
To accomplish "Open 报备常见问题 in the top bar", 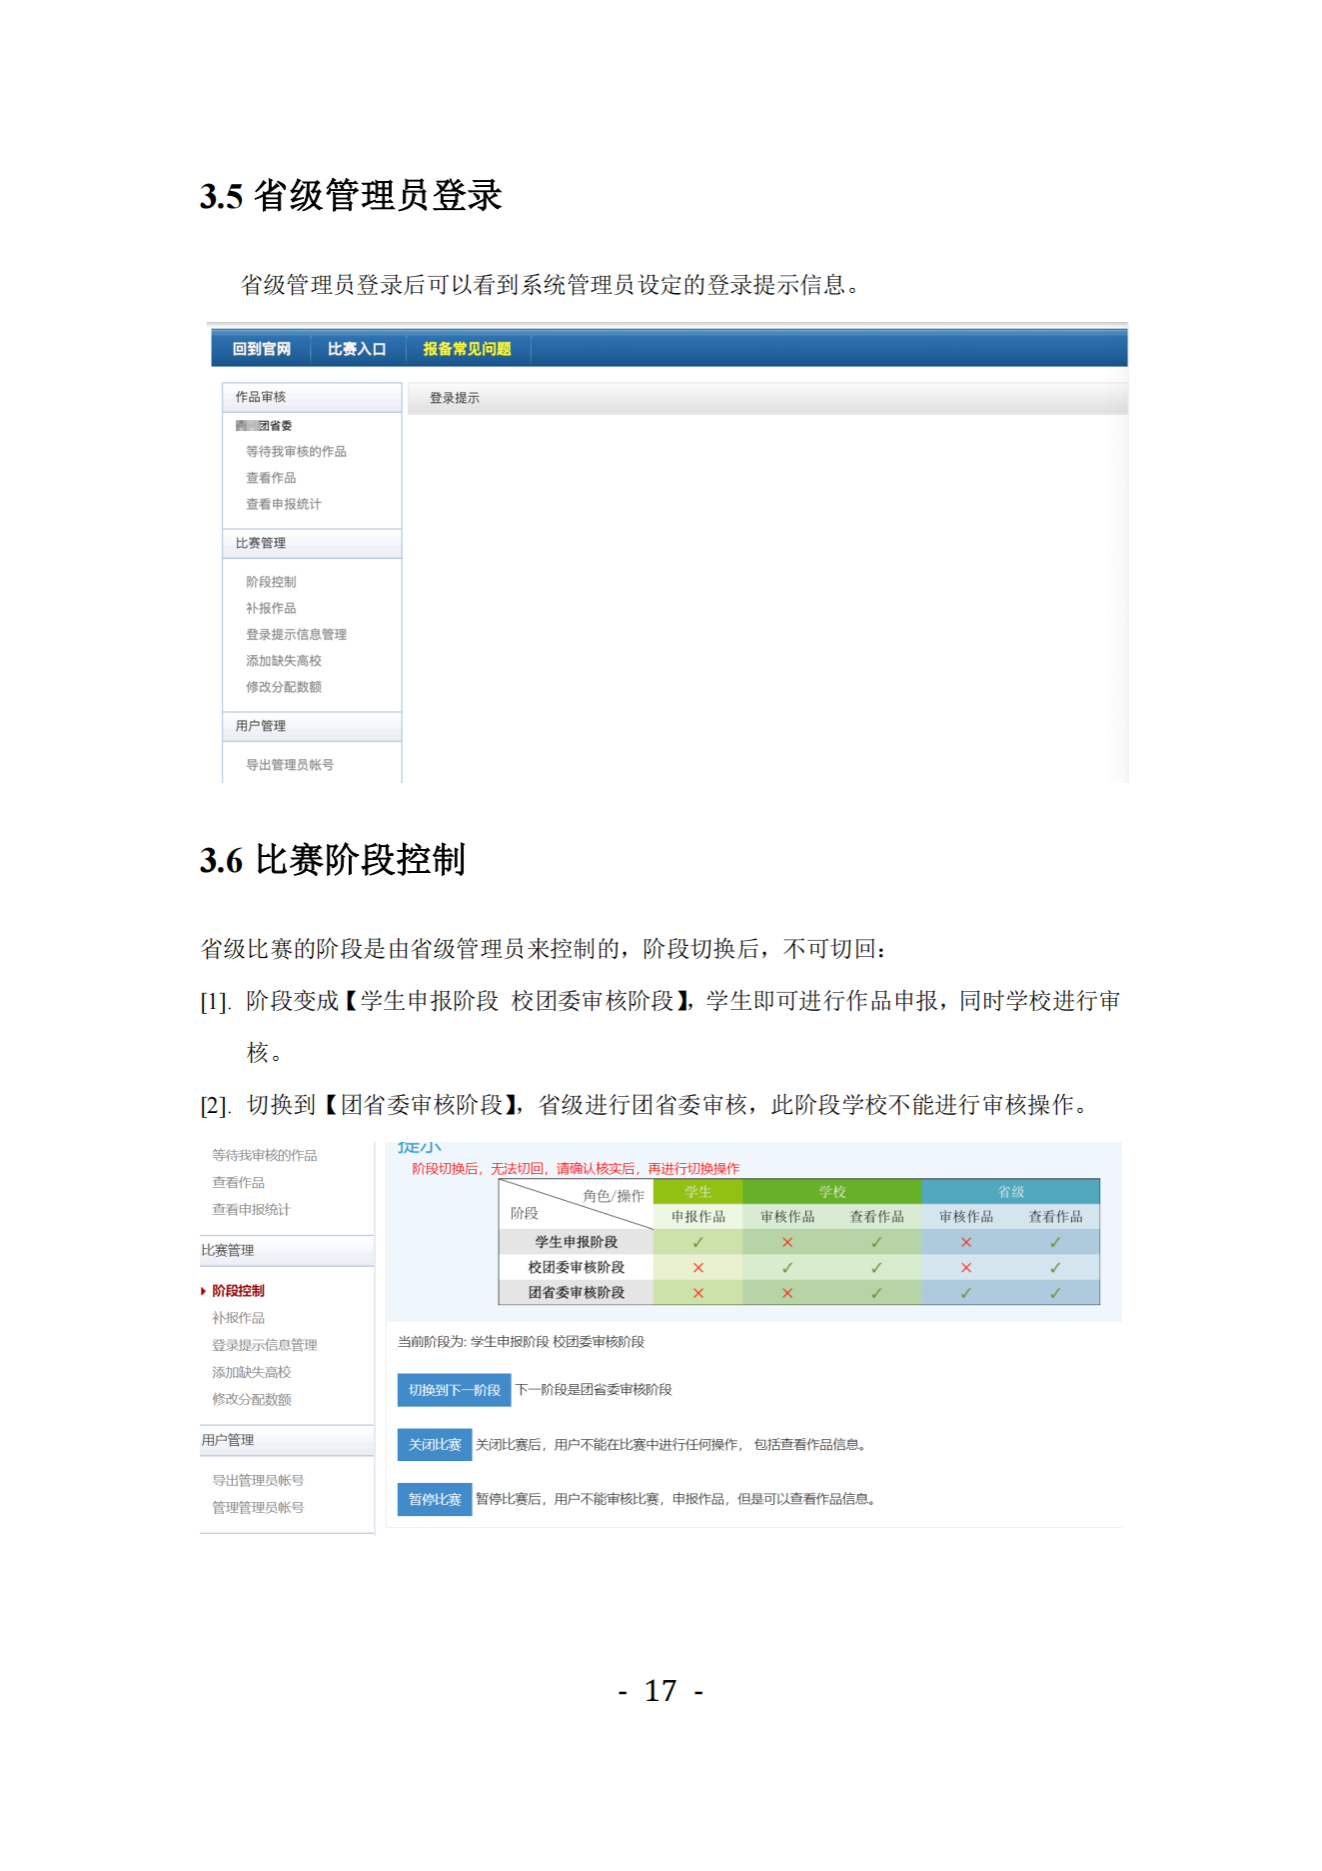I will click(466, 349).
